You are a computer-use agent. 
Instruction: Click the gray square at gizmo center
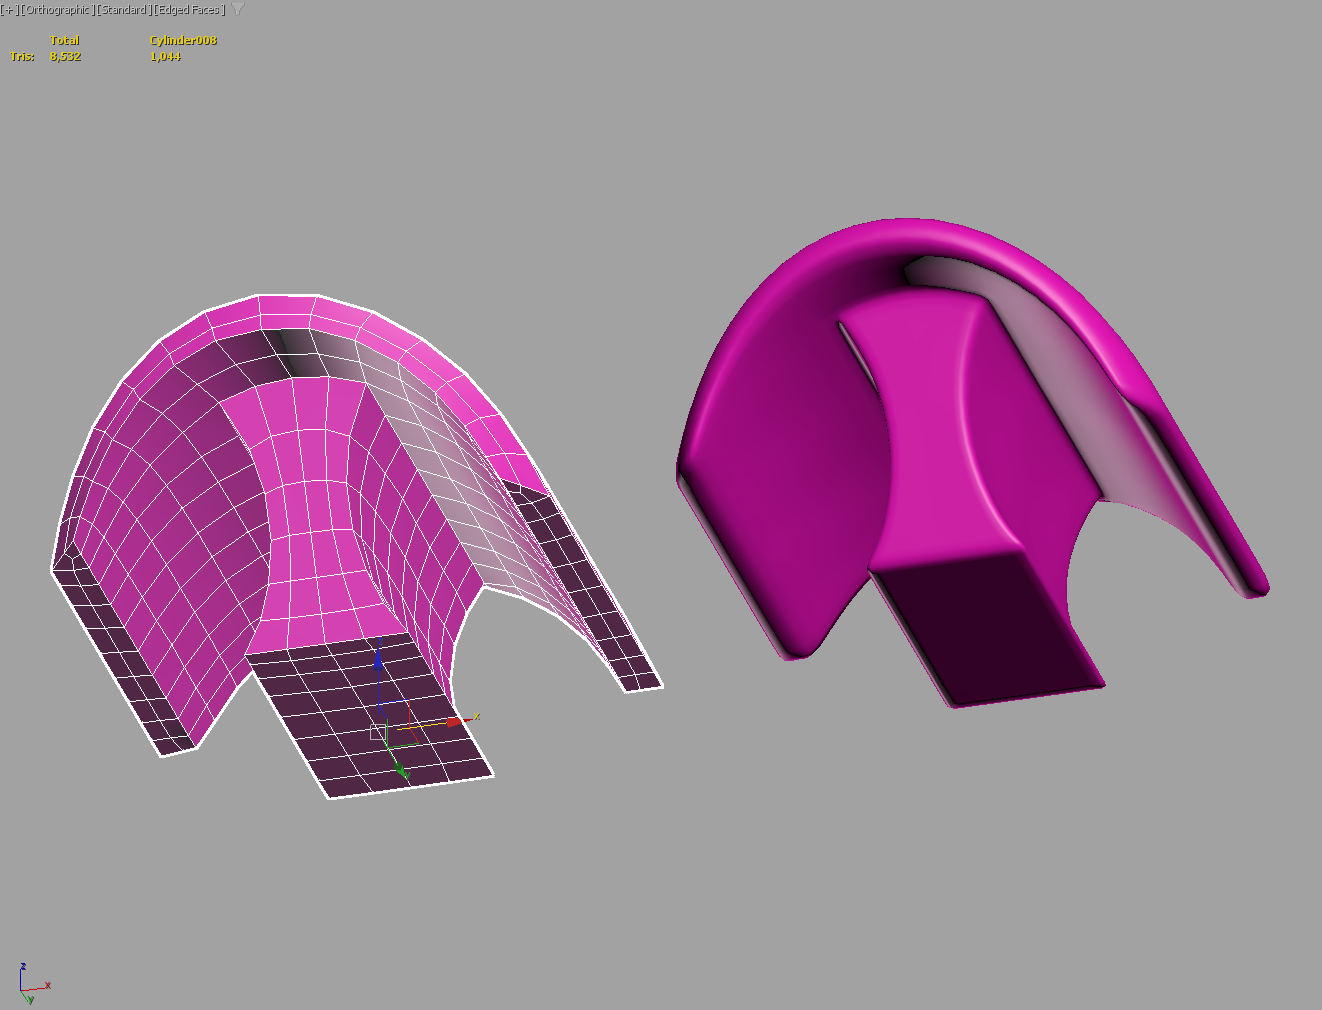(378, 732)
